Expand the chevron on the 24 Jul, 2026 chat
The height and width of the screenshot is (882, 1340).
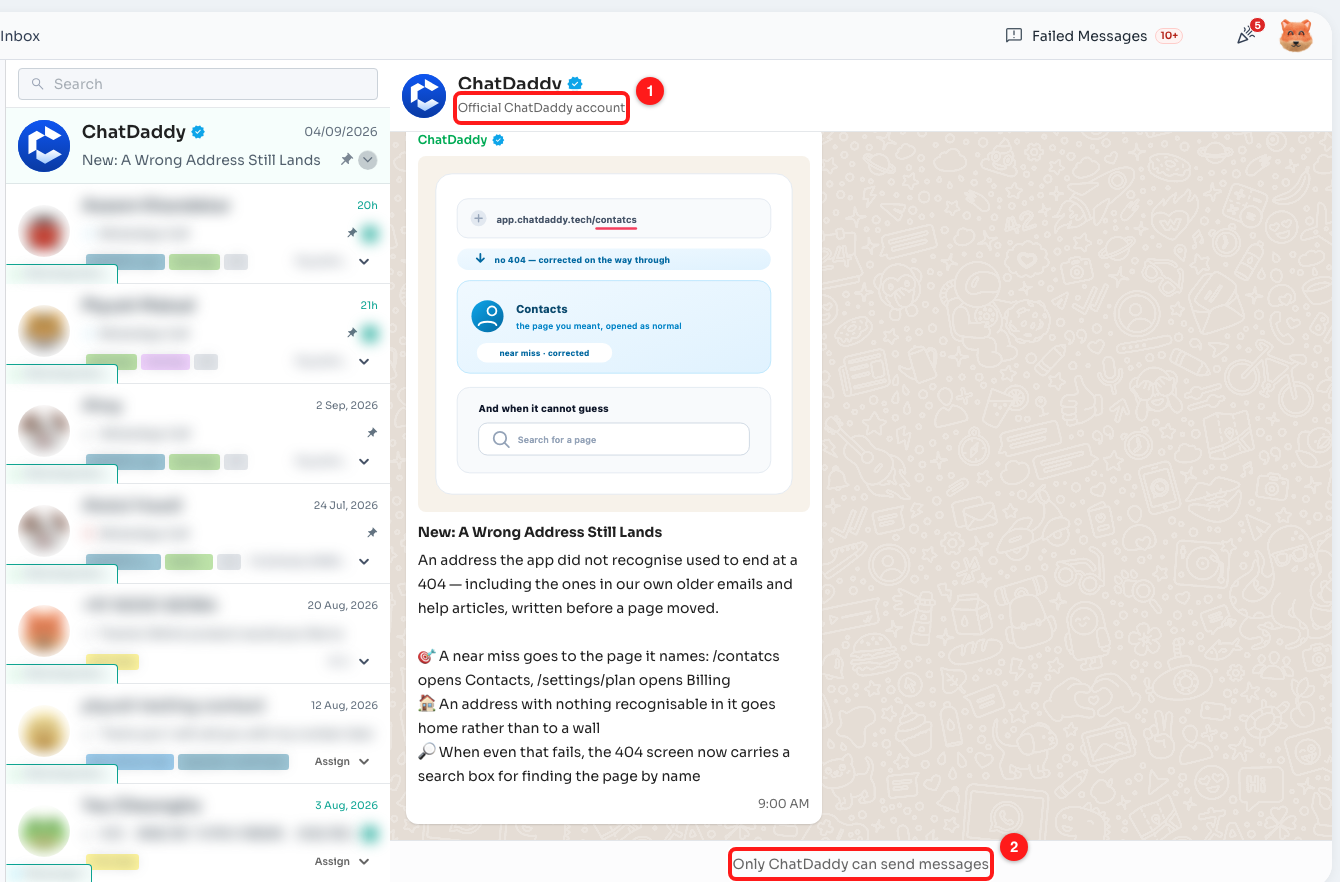pos(364,562)
